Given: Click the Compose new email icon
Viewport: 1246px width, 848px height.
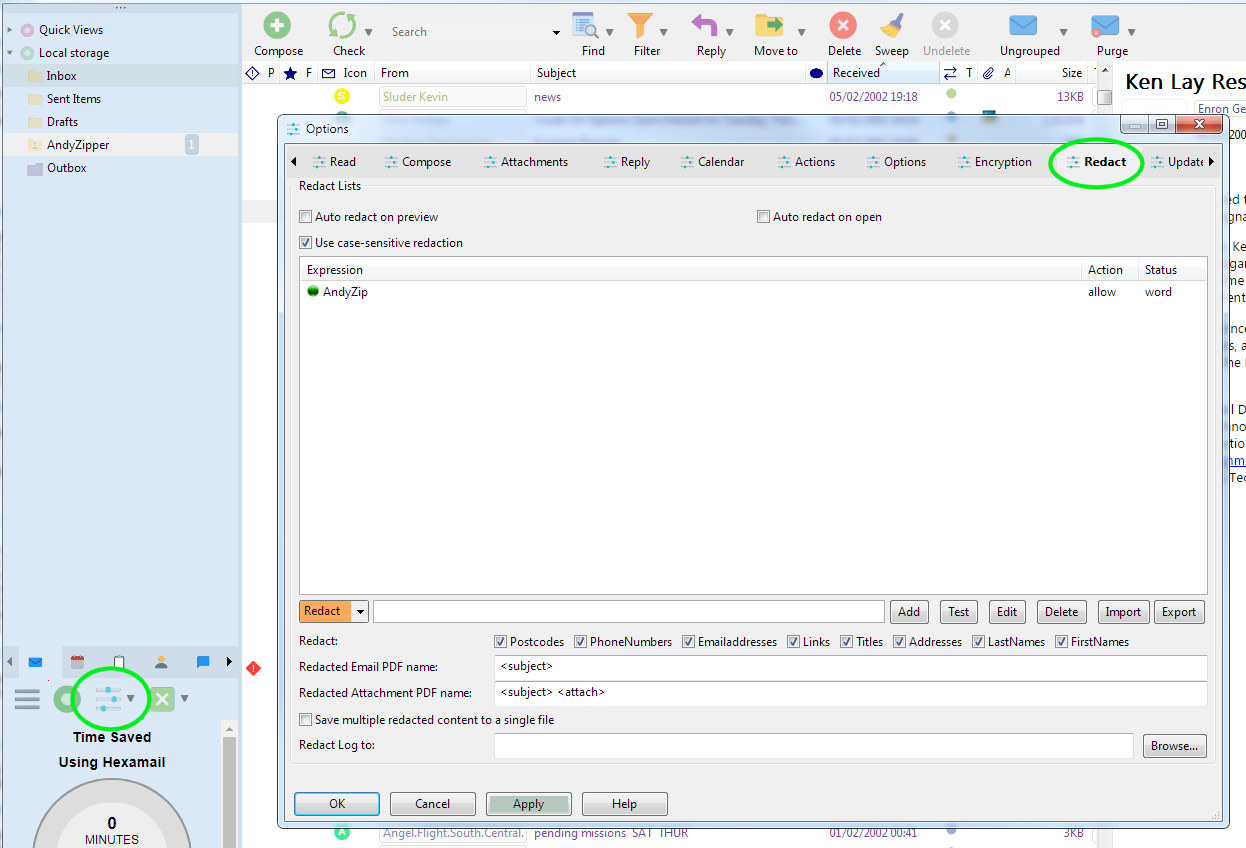Looking at the screenshot, I should click(277, 26).
